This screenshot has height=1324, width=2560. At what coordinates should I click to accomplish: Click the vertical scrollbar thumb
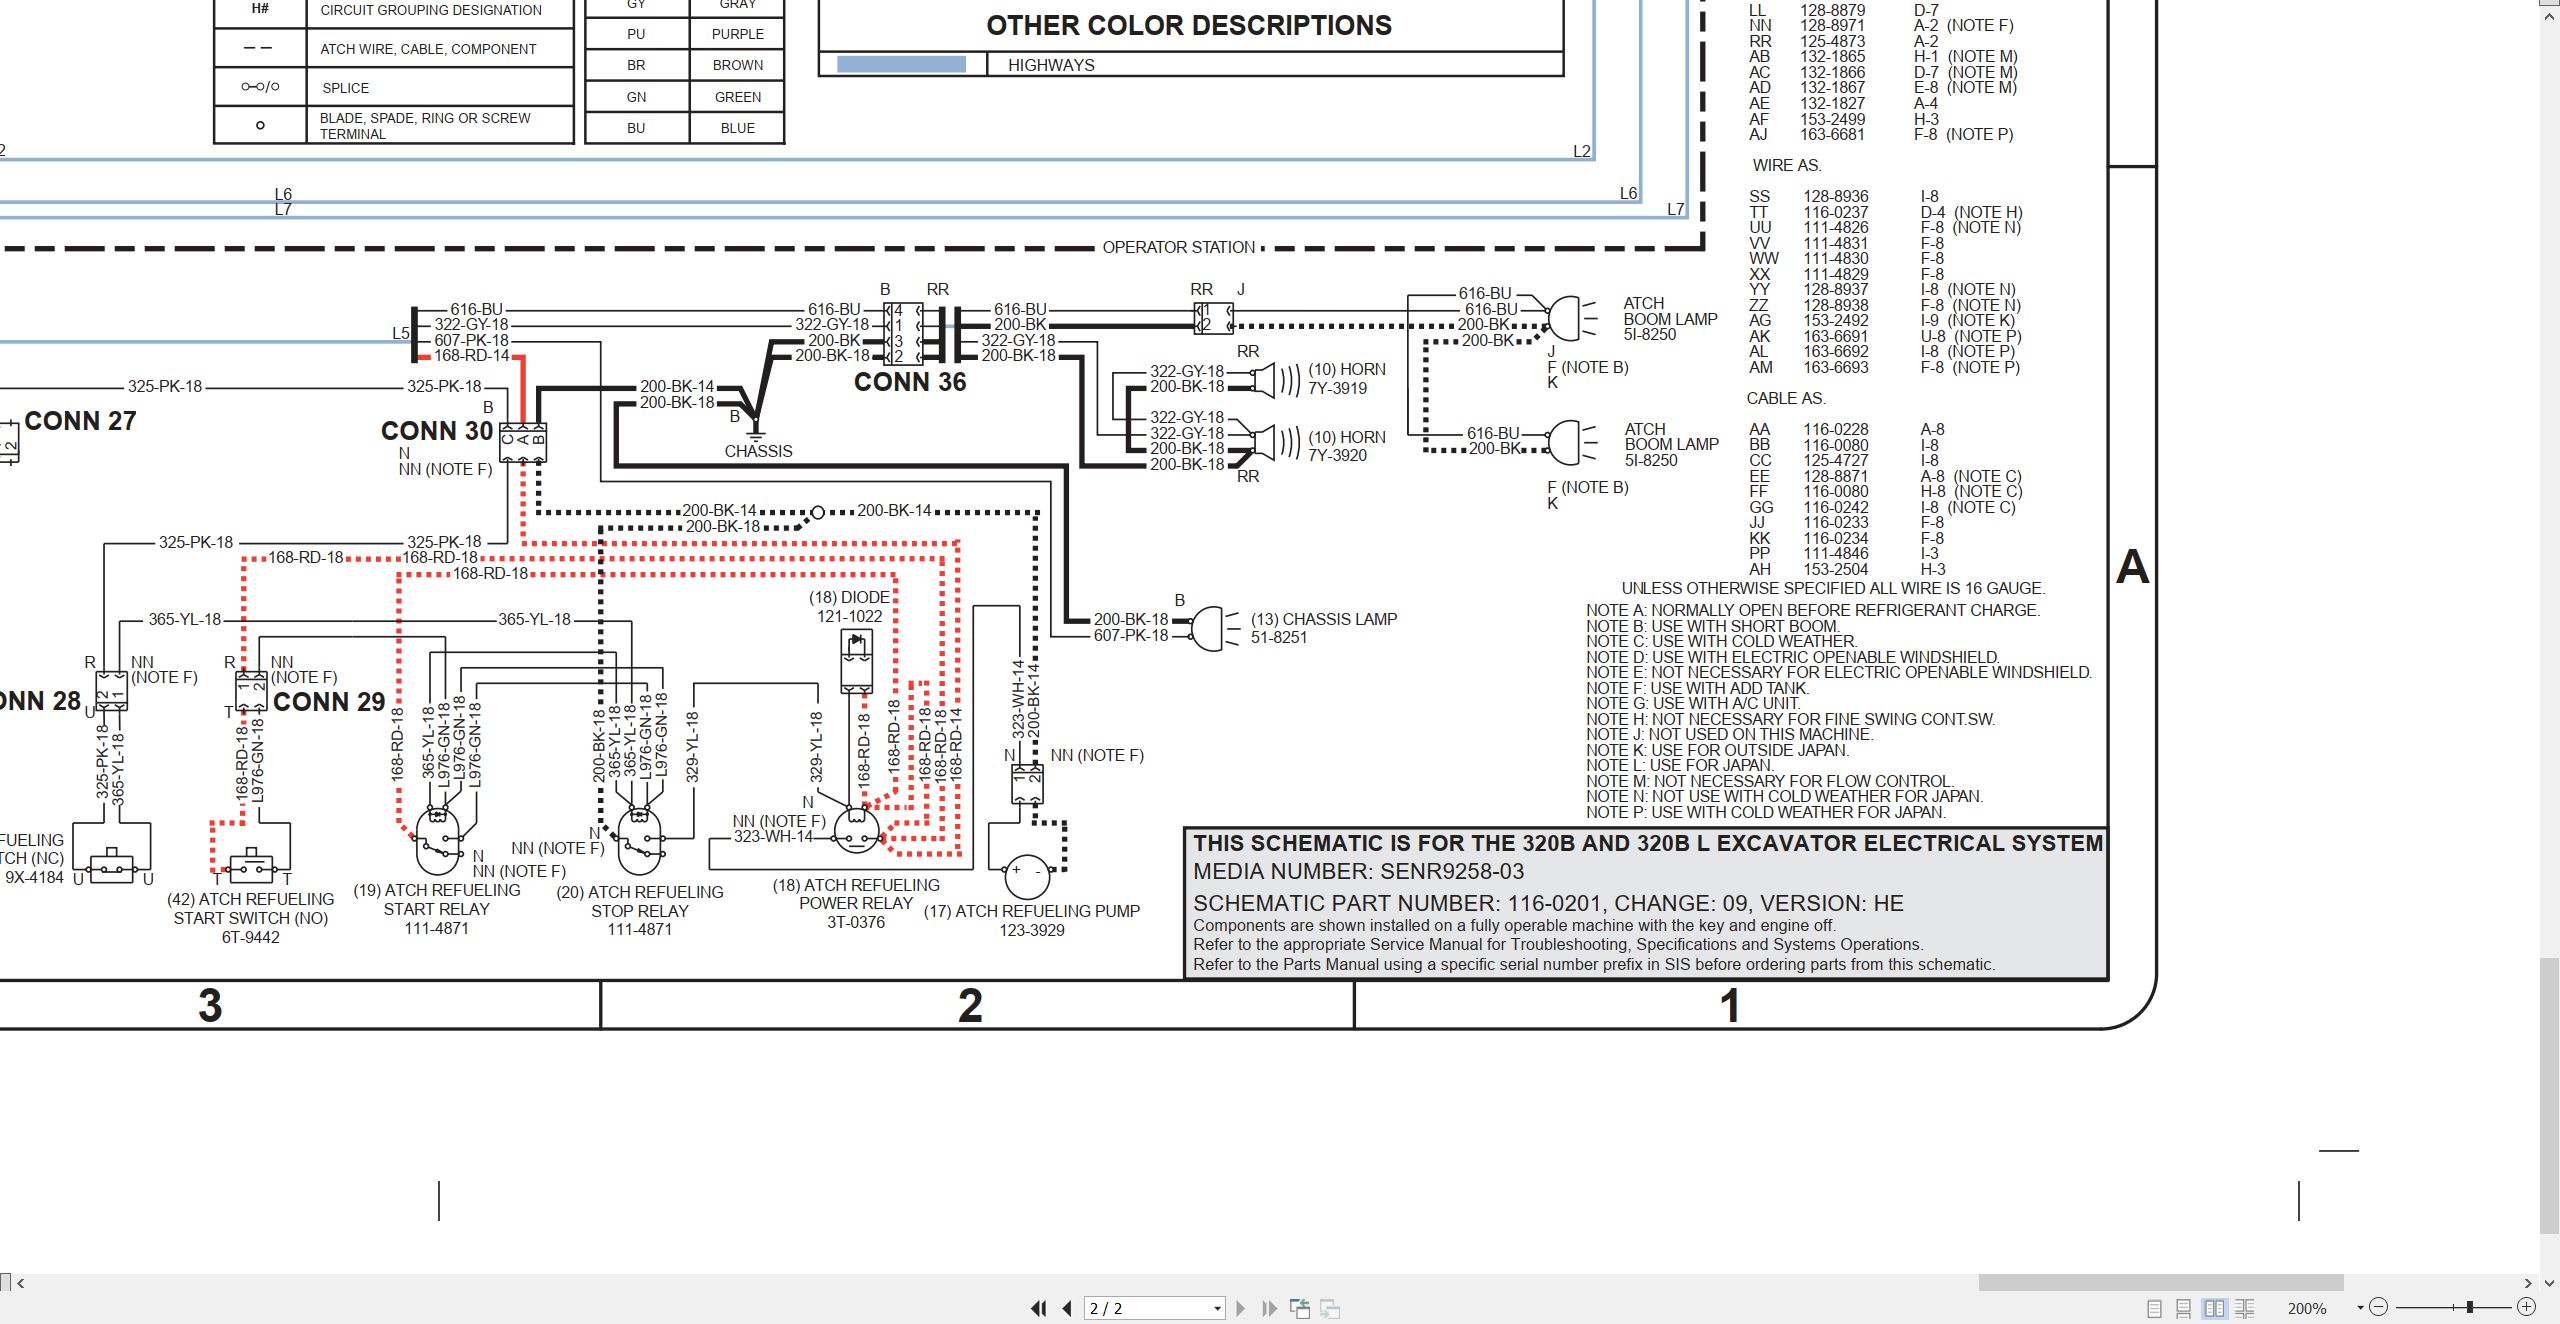2550,1095
